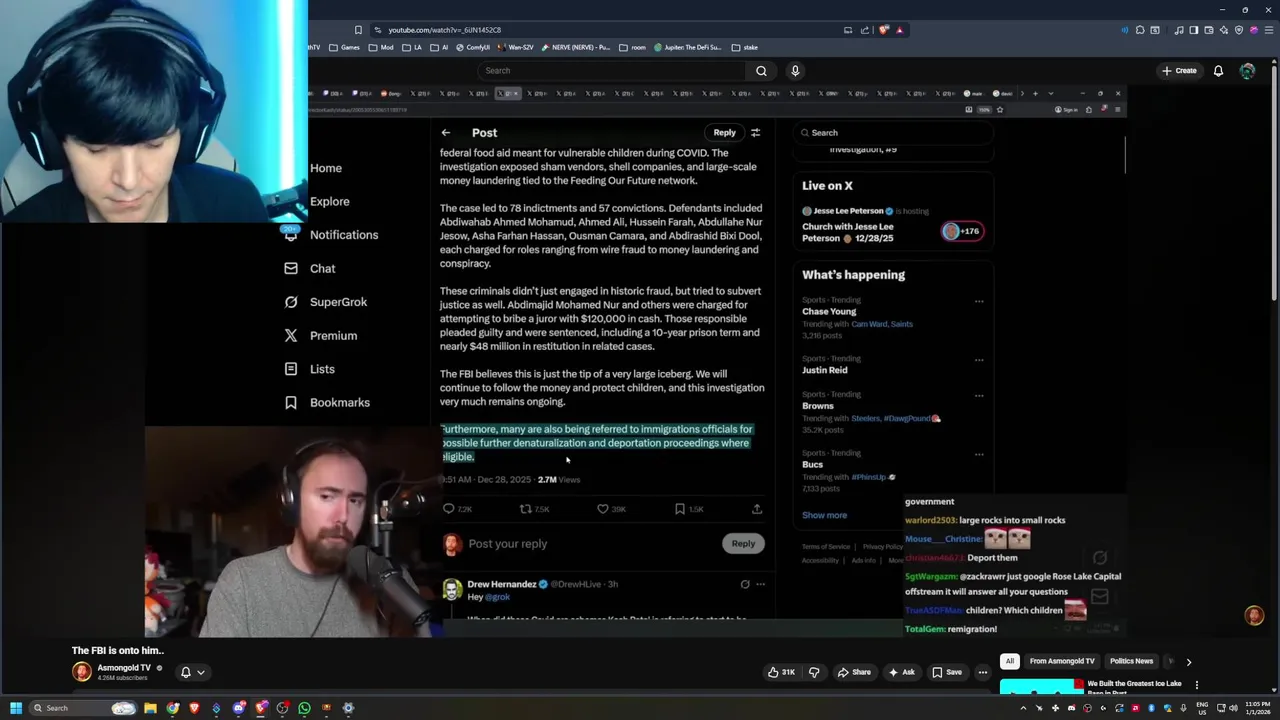Image resolution: width=1280 pixels, height=720 pixels.
Task: Open the room bookmark folder
Action: [632, 47]
